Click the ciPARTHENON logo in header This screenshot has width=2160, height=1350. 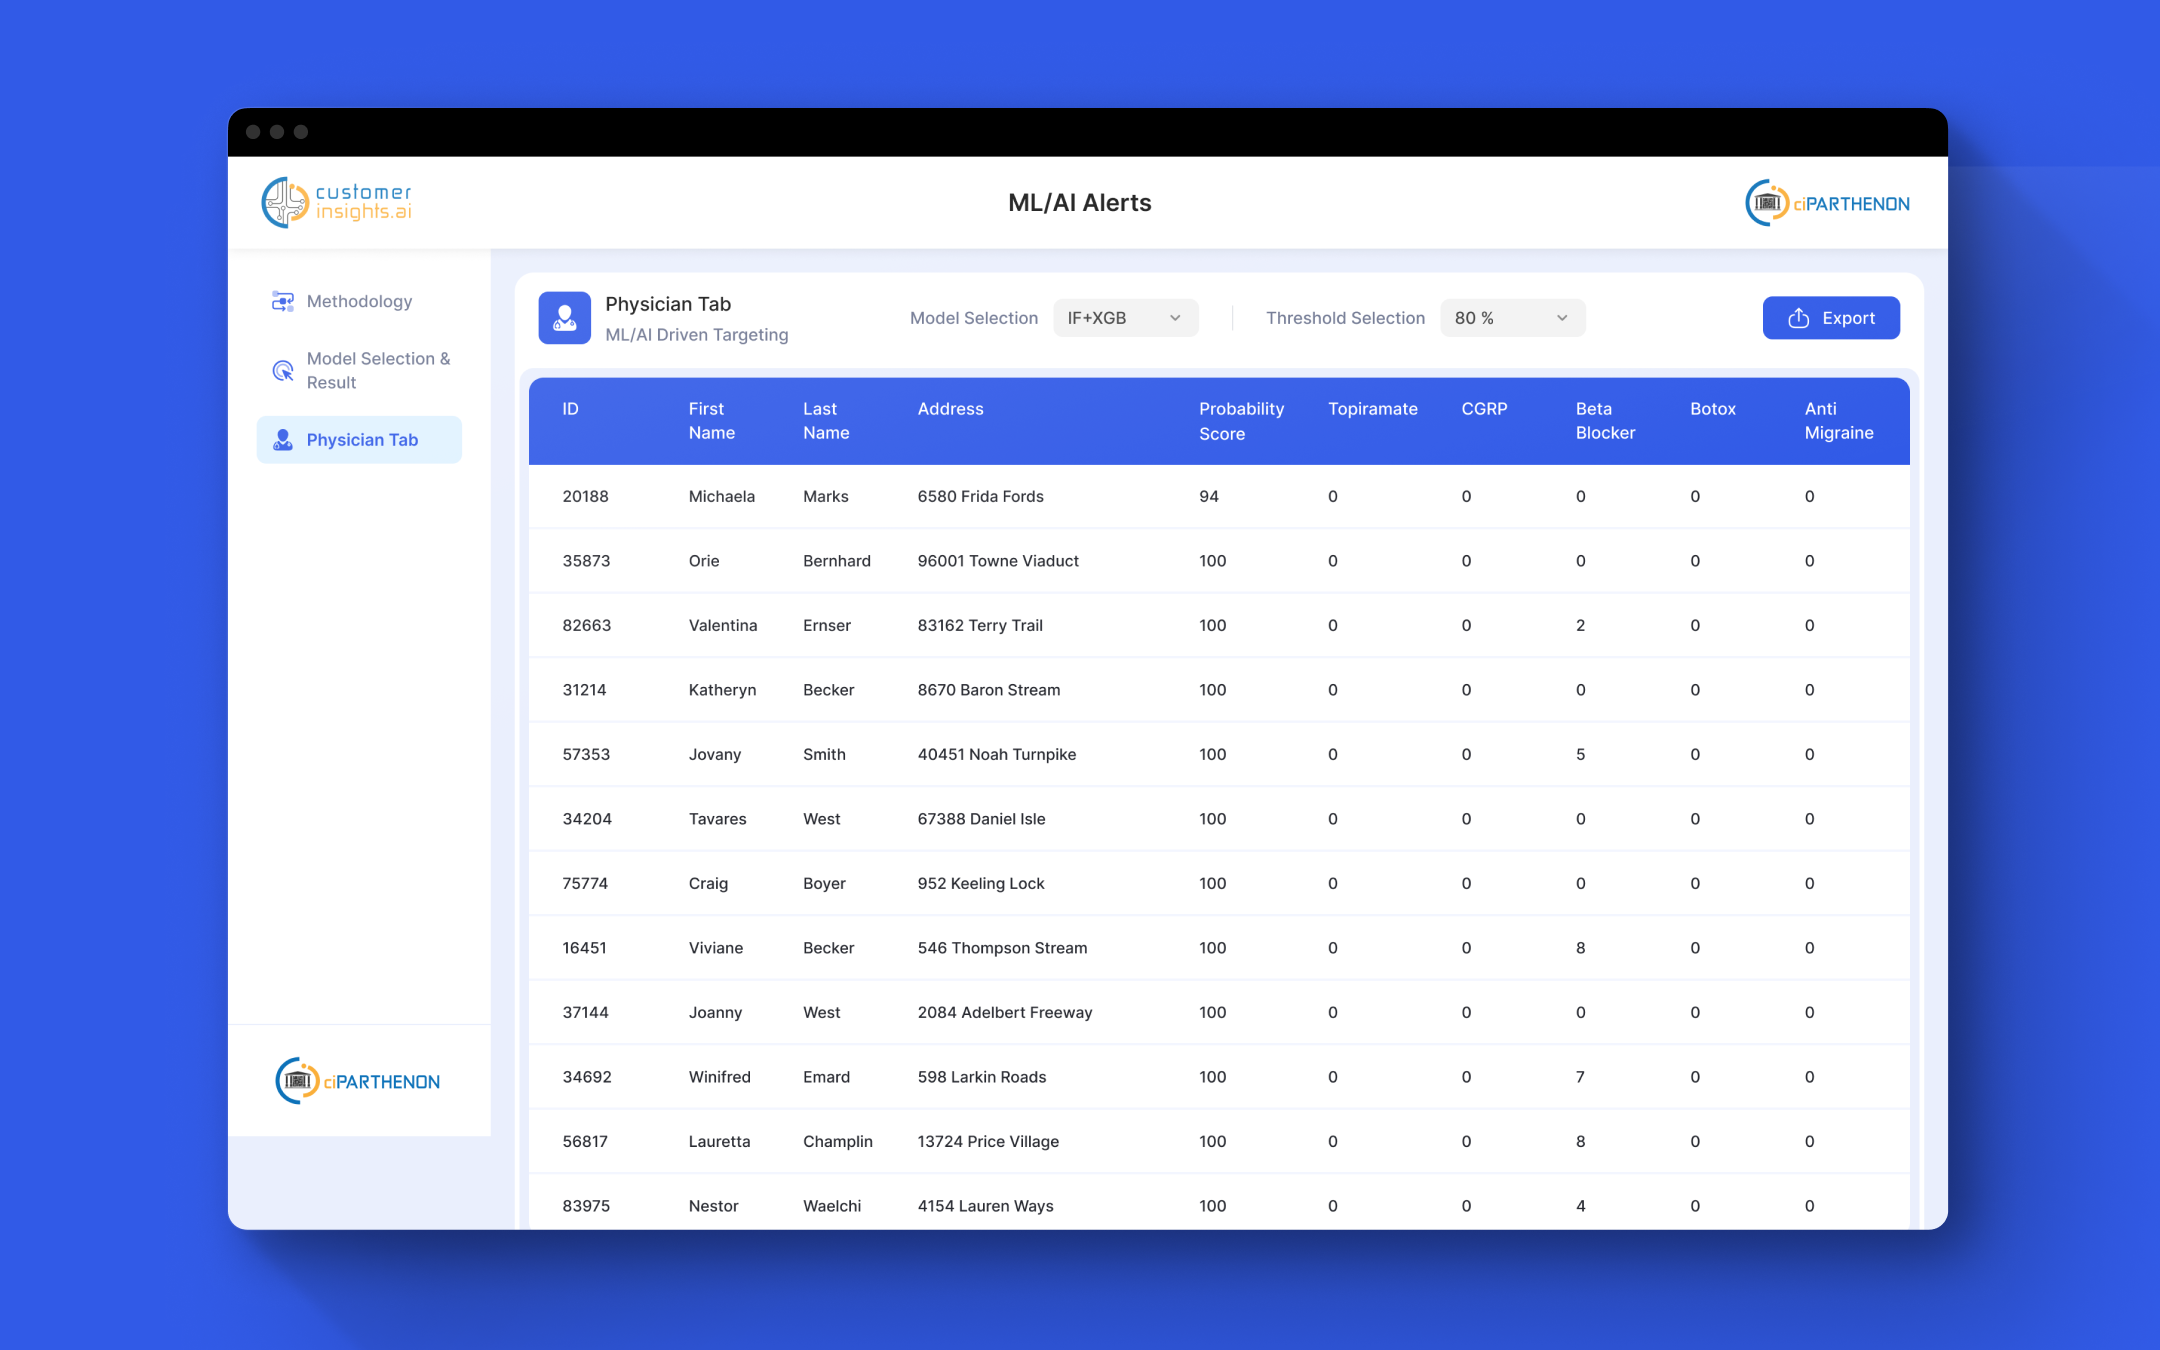click(x=1827, y=203)
